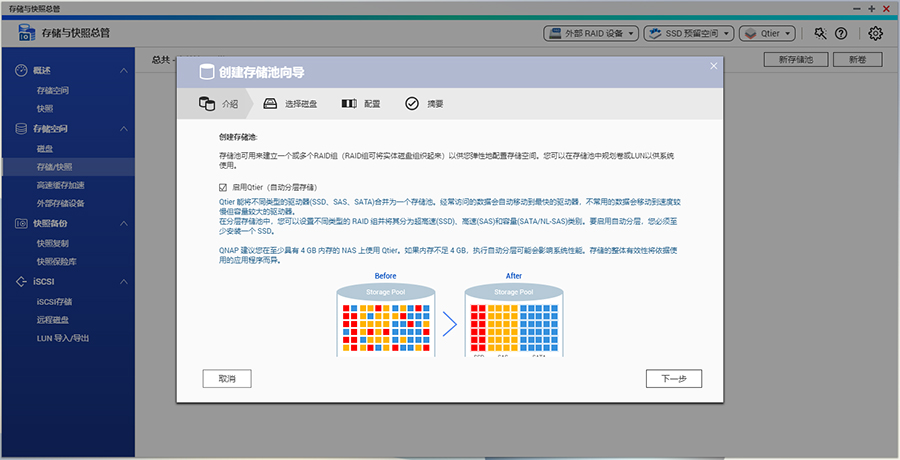
Task: Click the Qtier layered stack icon
Action: click(750, 33)
